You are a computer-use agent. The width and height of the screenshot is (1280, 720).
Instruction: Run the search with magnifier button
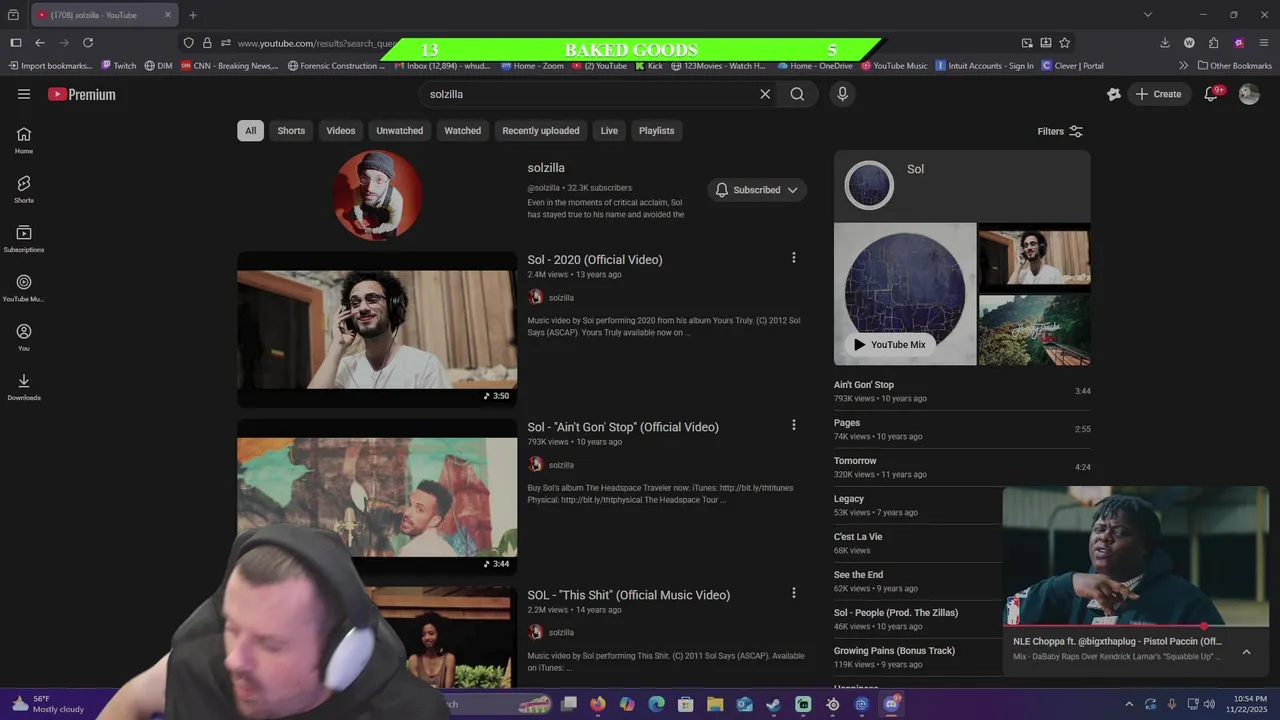pos(797,94)
